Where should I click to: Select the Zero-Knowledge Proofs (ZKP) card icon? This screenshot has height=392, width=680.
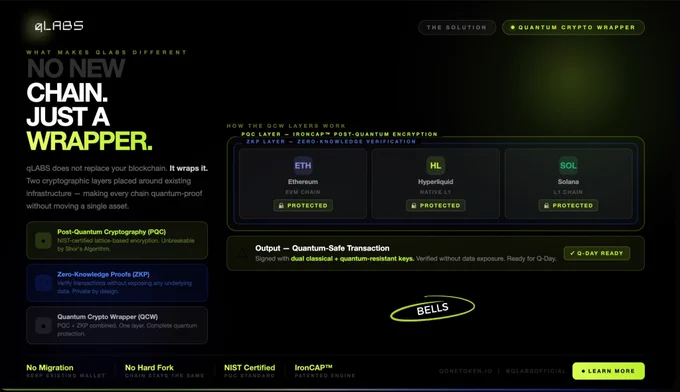[43, 283]
